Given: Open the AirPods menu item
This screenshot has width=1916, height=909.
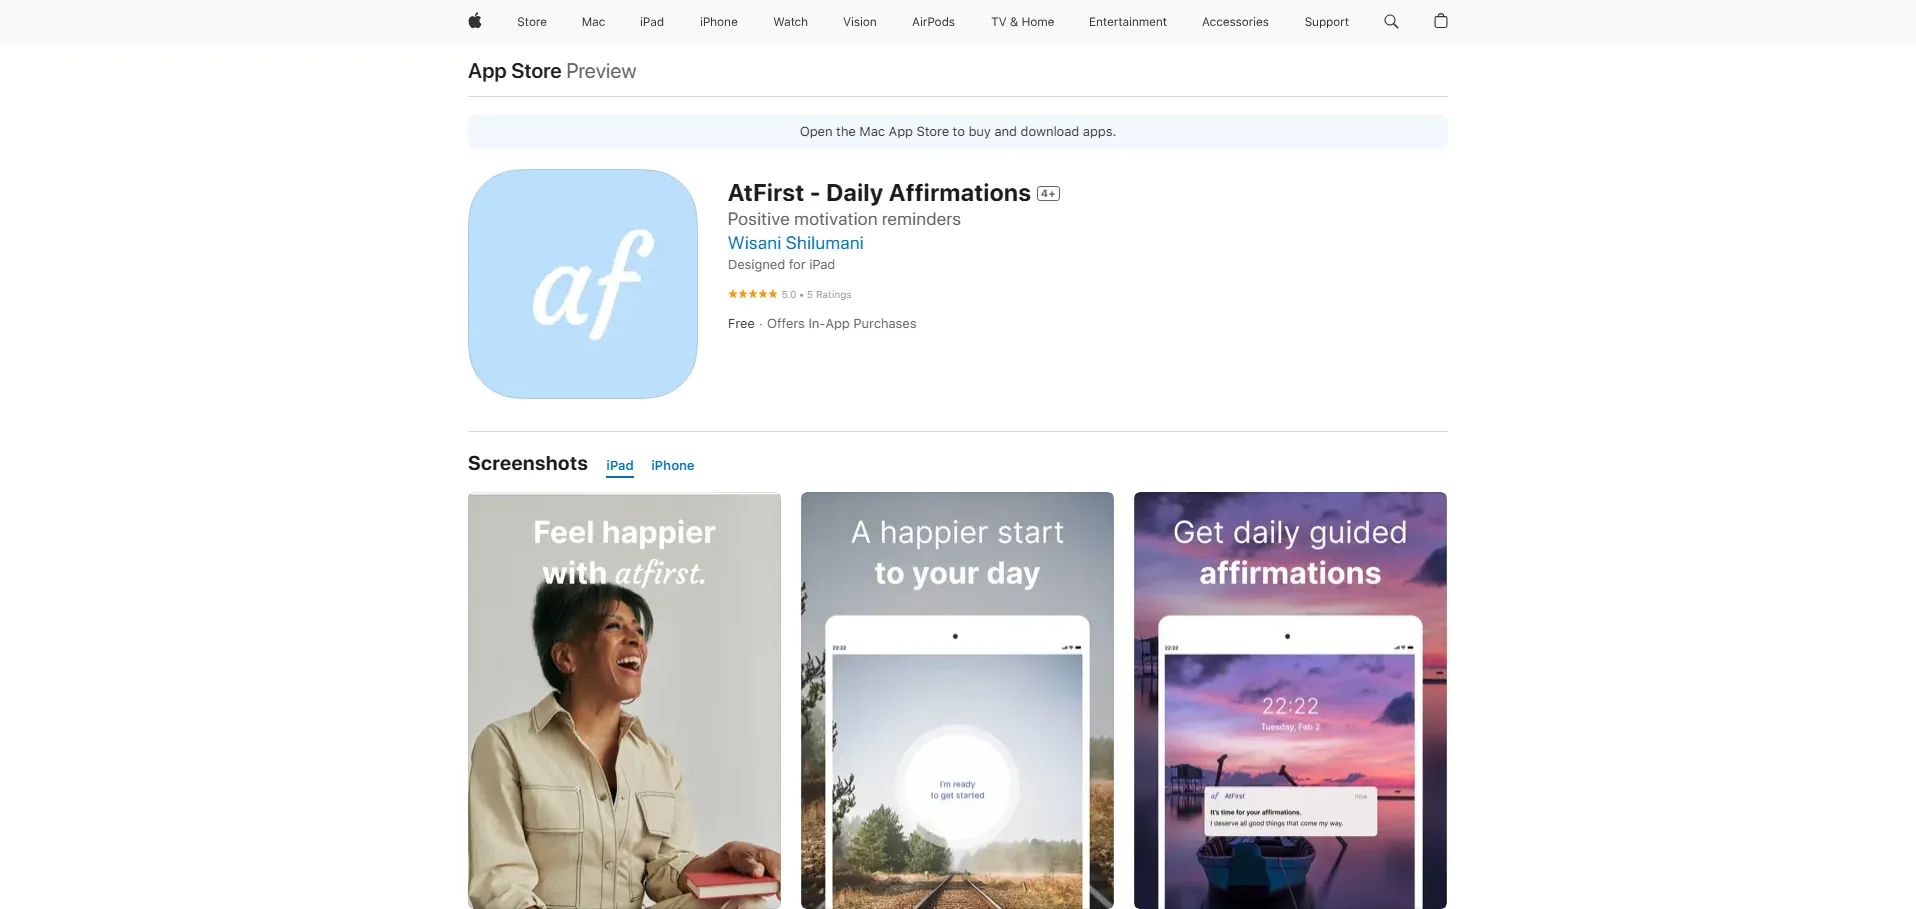Looking at the screenshot, I should [x=933, y=22].
